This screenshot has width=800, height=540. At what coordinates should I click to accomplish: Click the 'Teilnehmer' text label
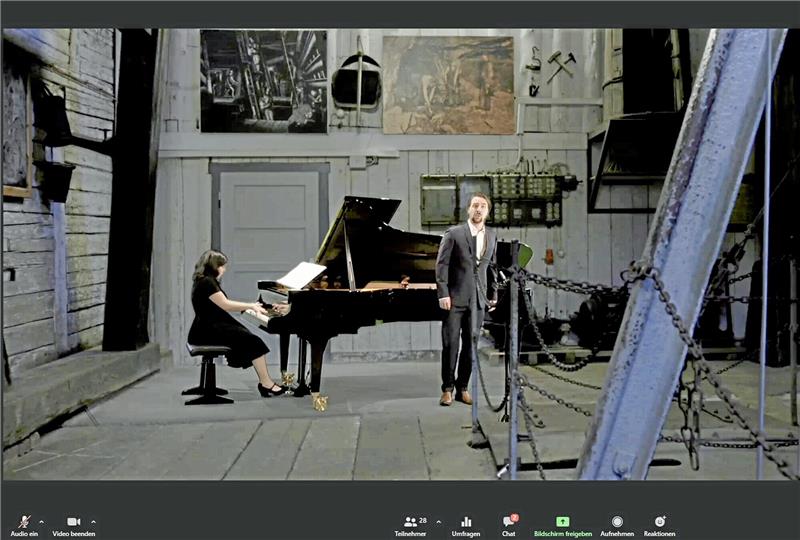pos(410,534)
